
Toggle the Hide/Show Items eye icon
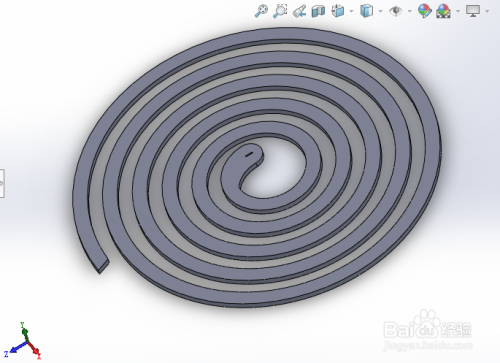[x=395, y=11]
